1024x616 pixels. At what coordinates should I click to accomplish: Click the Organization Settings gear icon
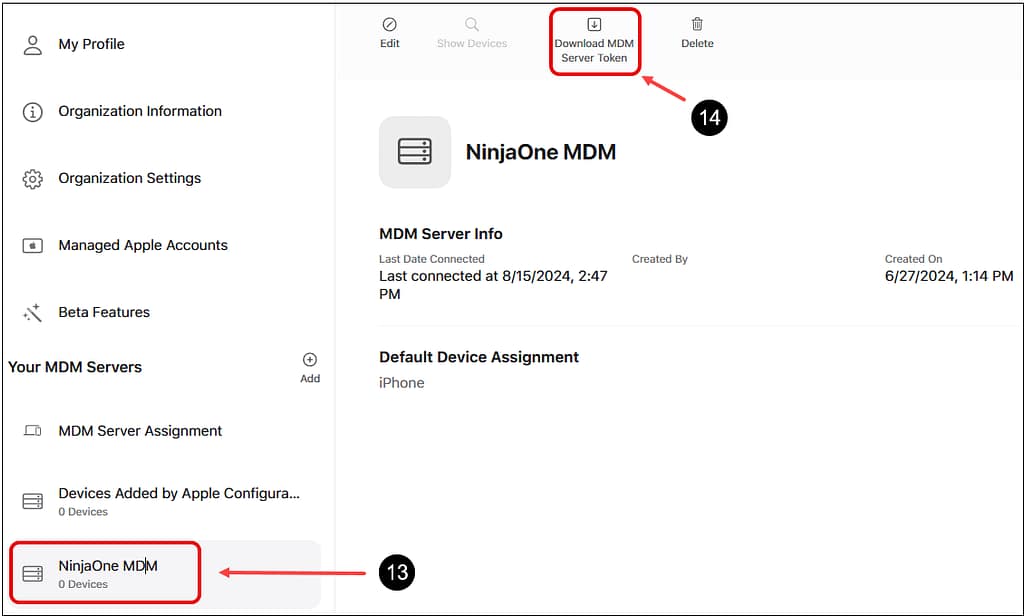[x=33, y=179]
